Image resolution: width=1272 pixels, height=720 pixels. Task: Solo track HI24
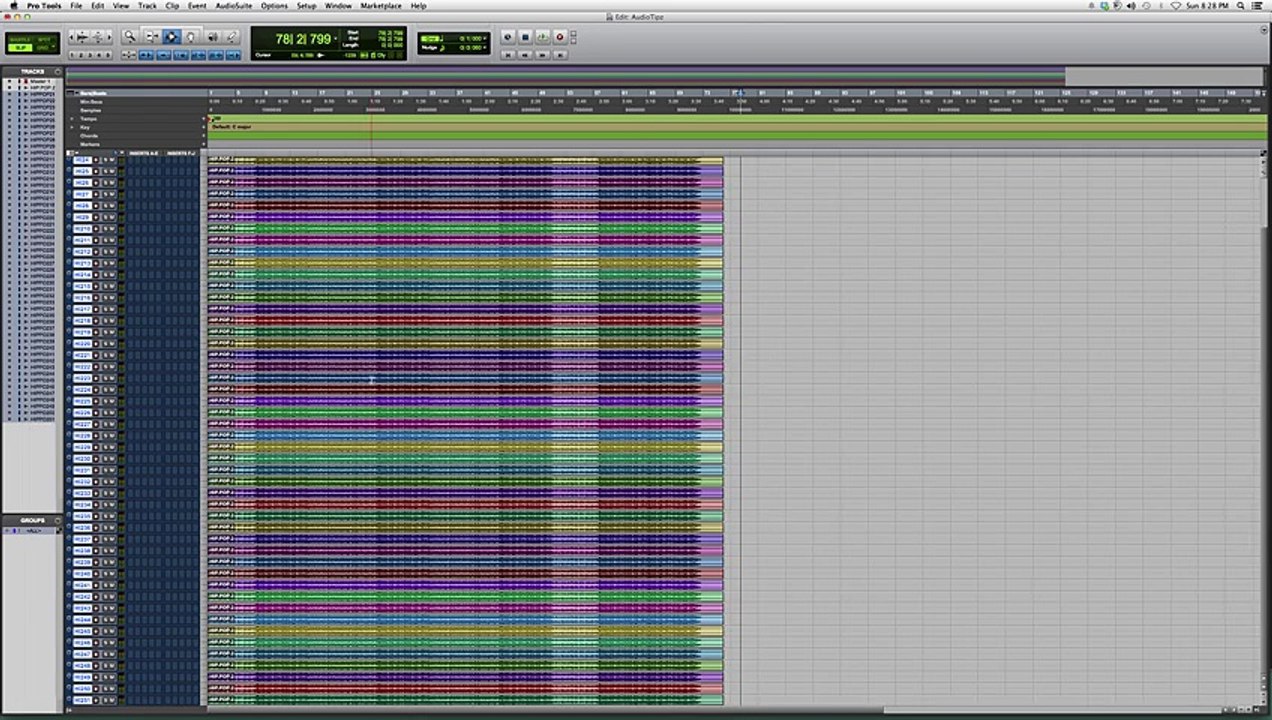pos(106,160)
